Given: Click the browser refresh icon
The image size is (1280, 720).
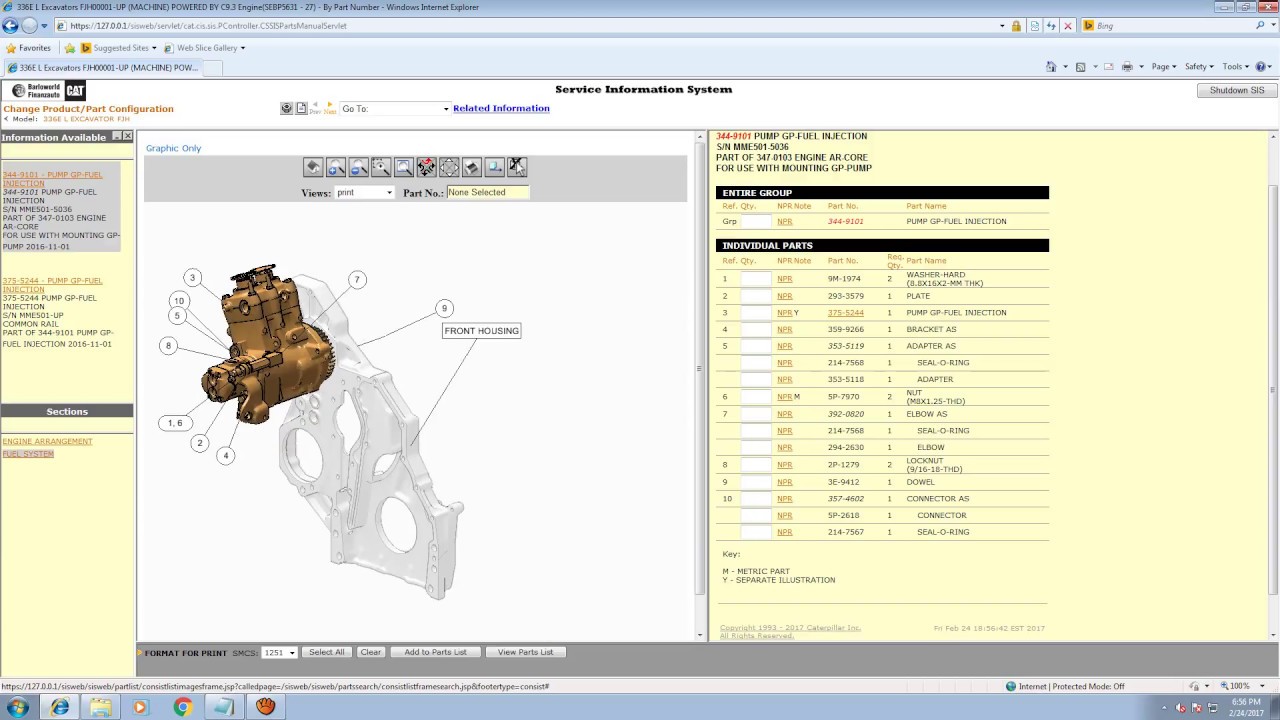Looking at the screenshot, I should [1051, 26].
